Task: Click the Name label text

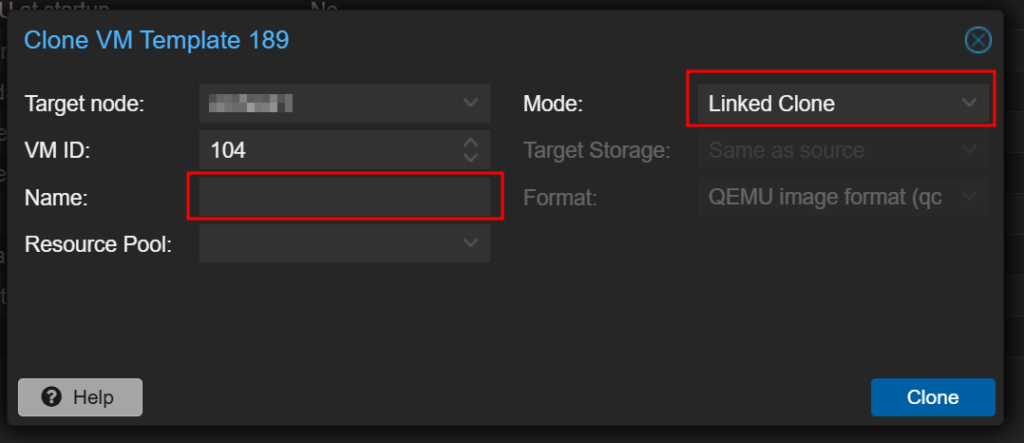Action: 56,197
